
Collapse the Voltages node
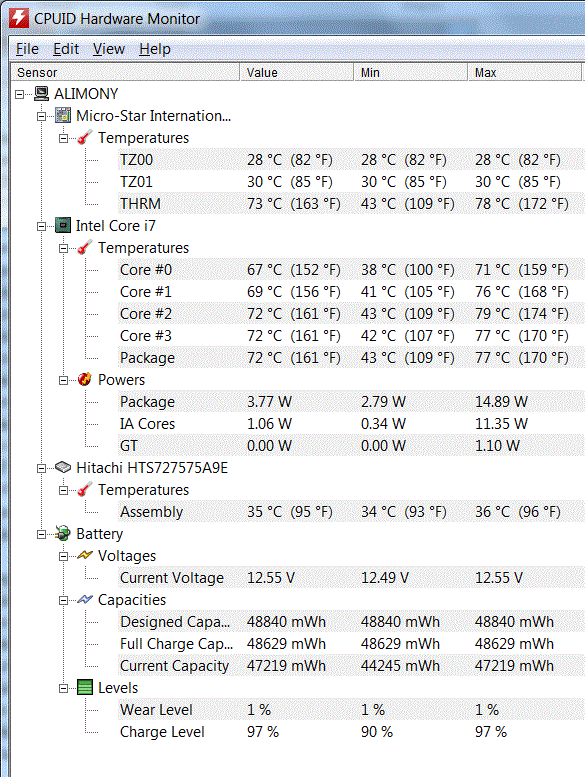pos(63,556)
